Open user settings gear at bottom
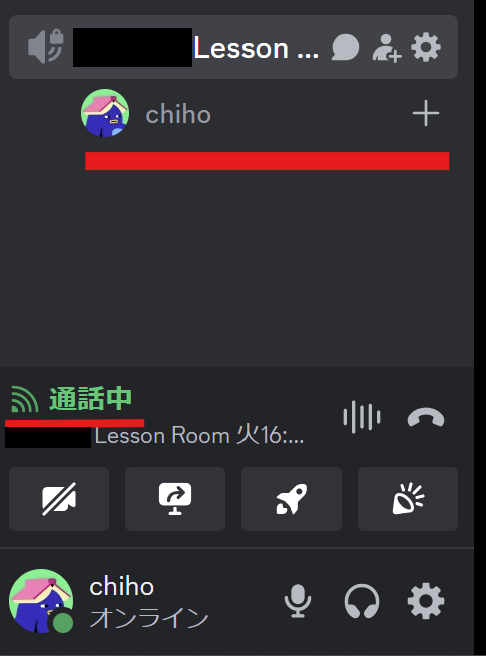Image resolution: width=486 pixels, height=656 pixels. [426, 601]
